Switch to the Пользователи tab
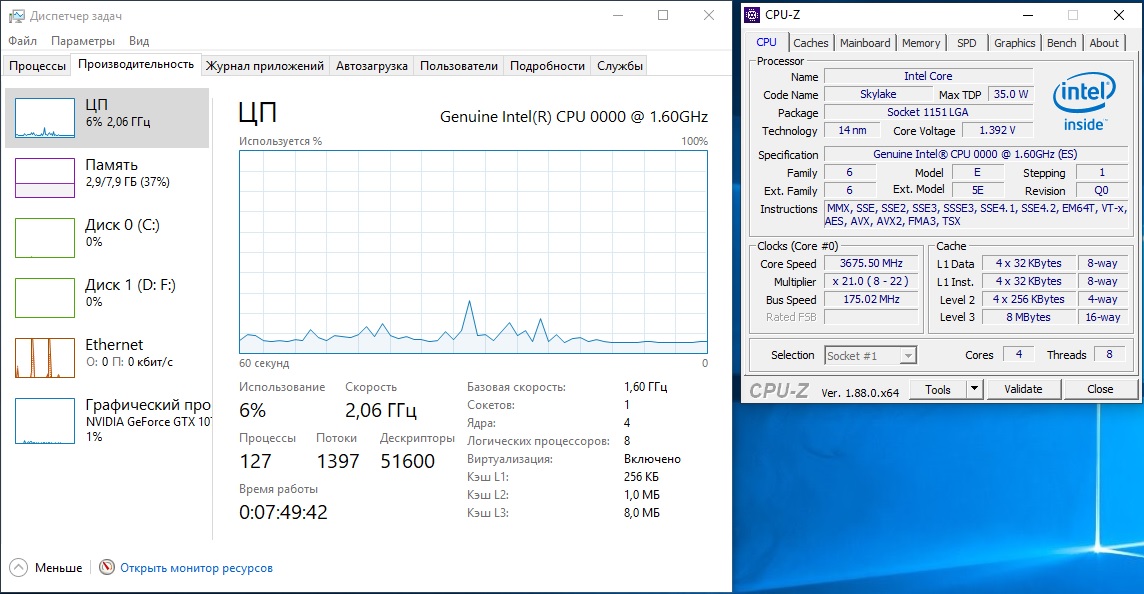 [x=458, y=66]
